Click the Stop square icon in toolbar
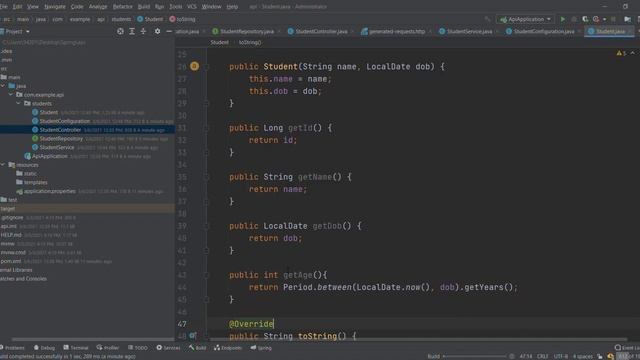This screenshot has width=640, height=360. pos(613,19)
